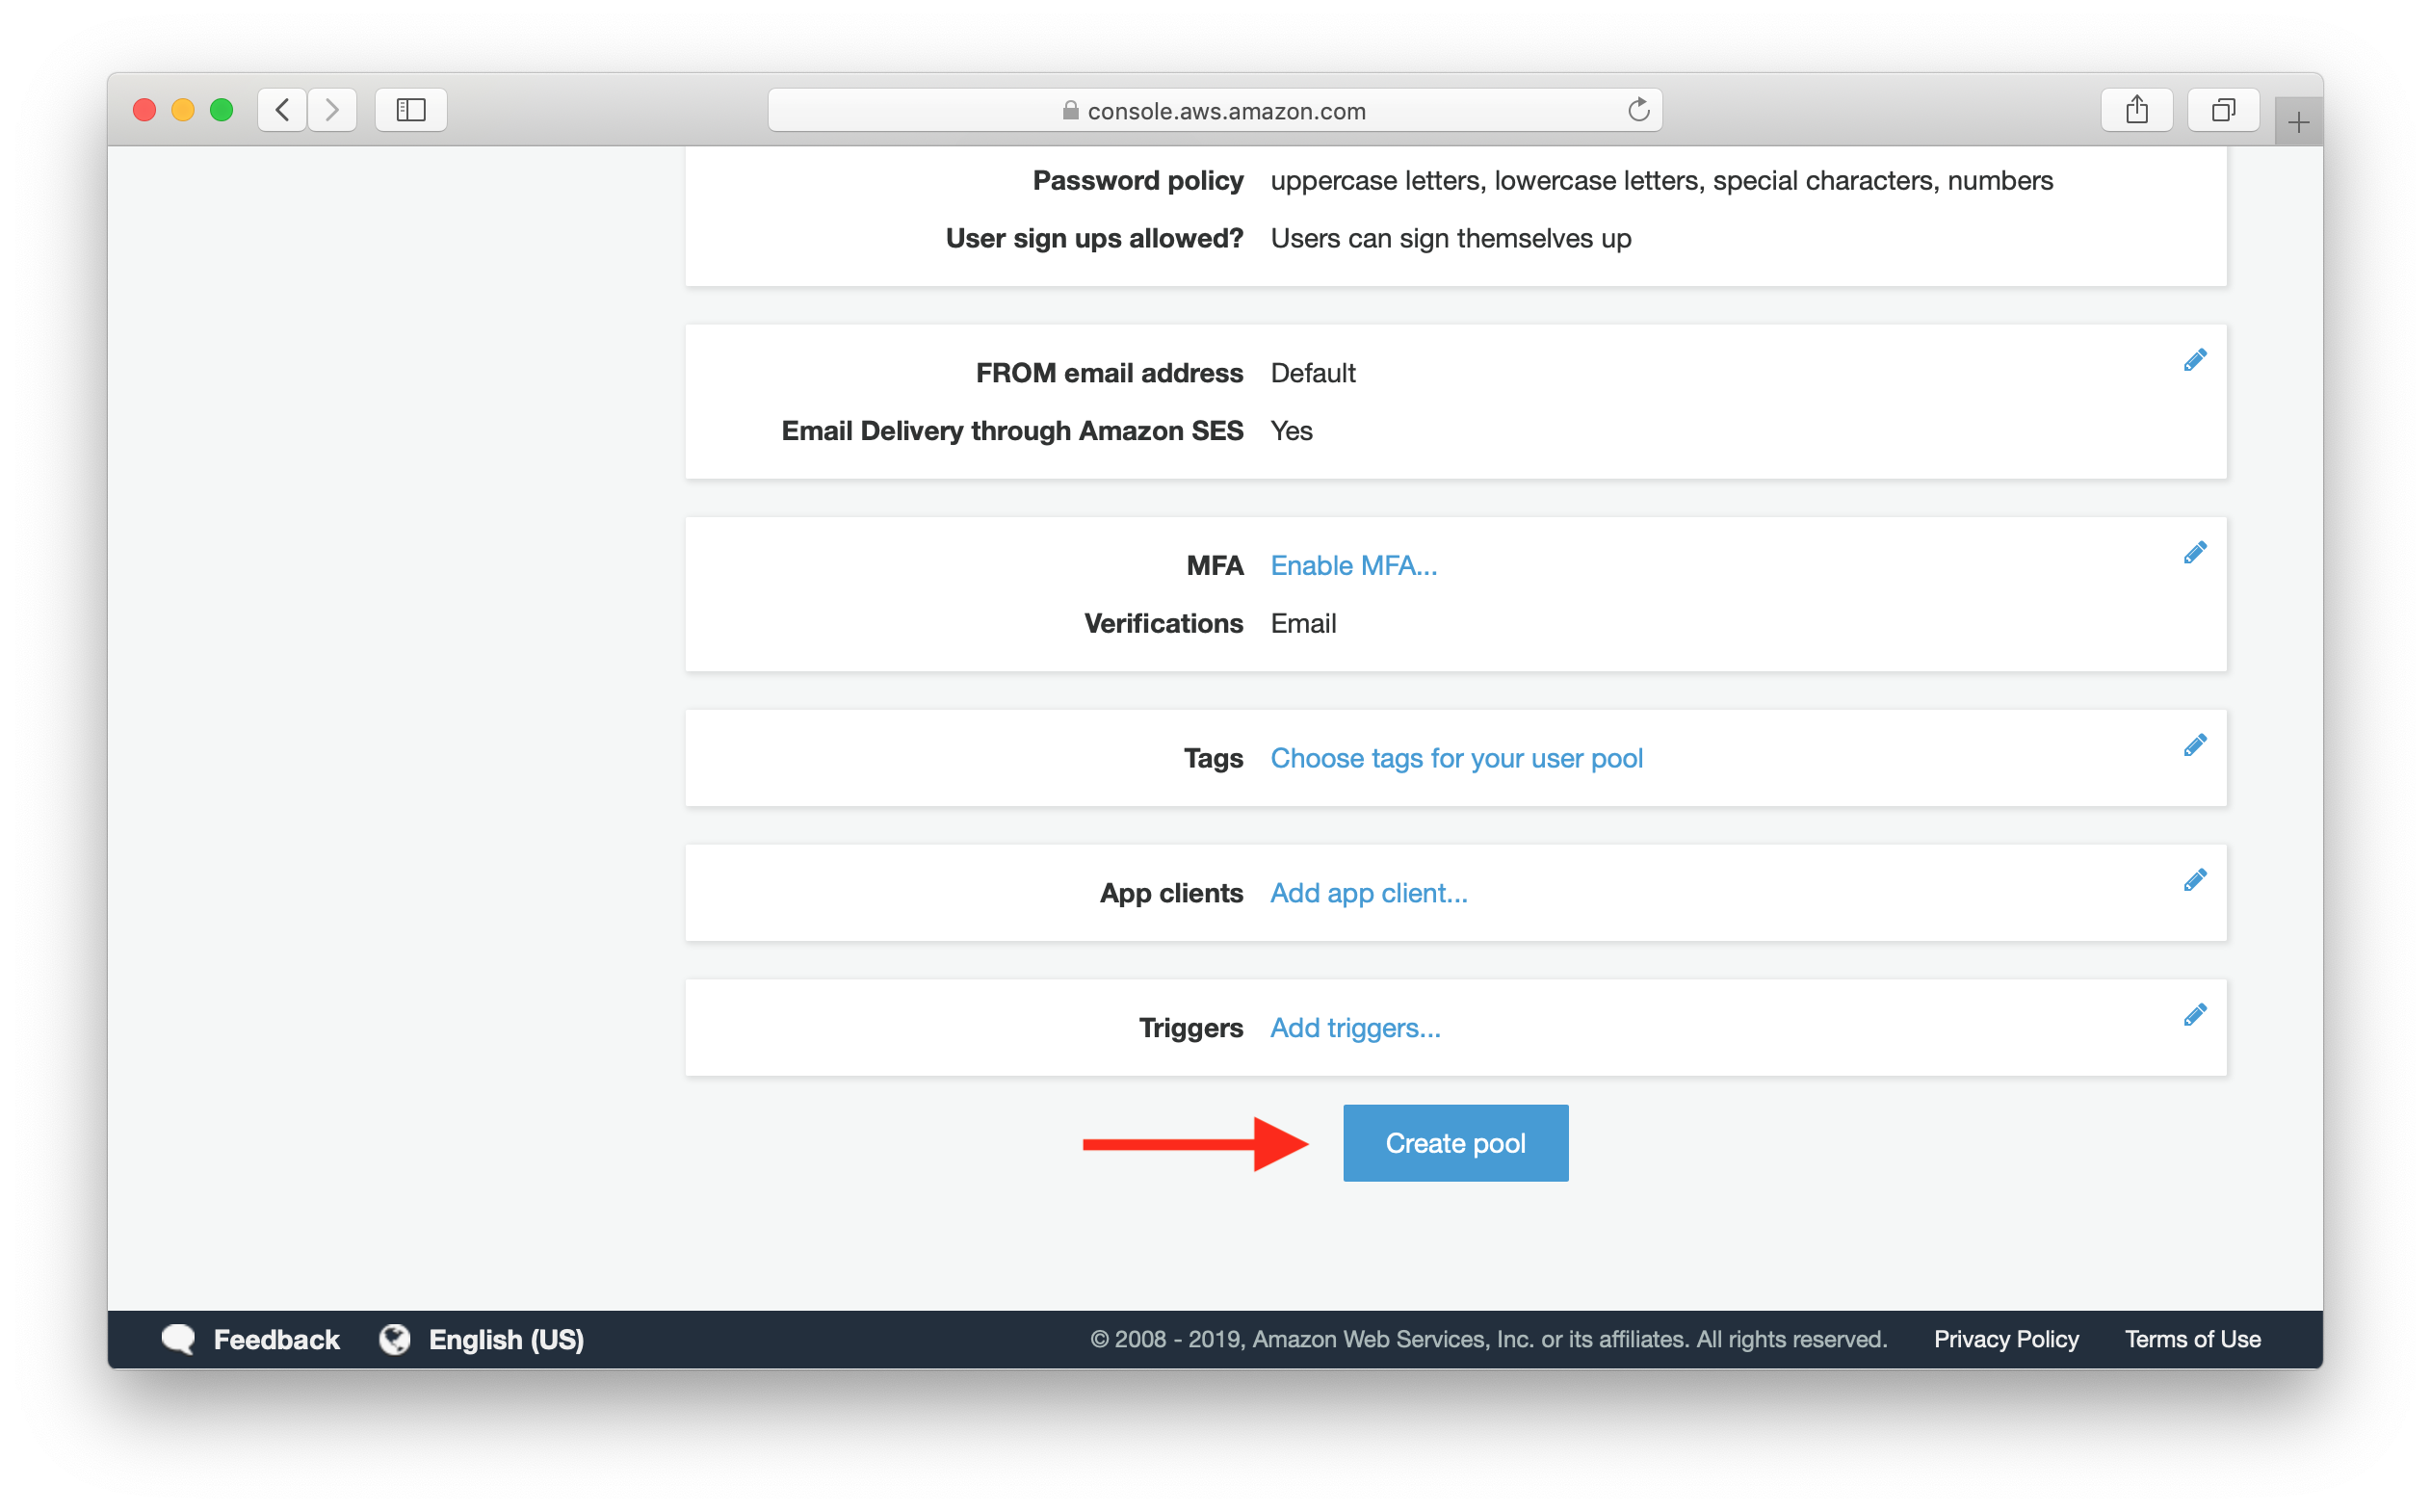Click the edit icon next to Tags section
Screen dimensions: 2431x1512
point(2196,743)
